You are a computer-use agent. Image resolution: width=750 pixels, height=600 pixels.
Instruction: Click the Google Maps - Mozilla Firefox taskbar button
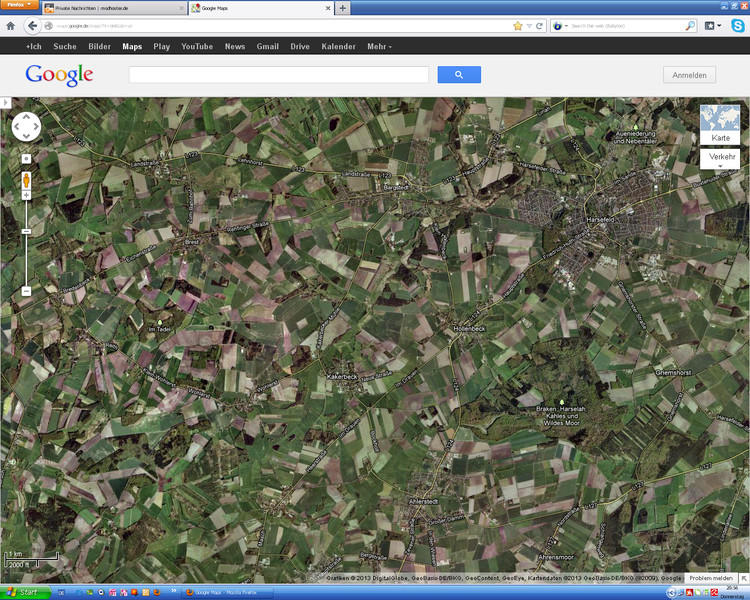tap(228, 592)
